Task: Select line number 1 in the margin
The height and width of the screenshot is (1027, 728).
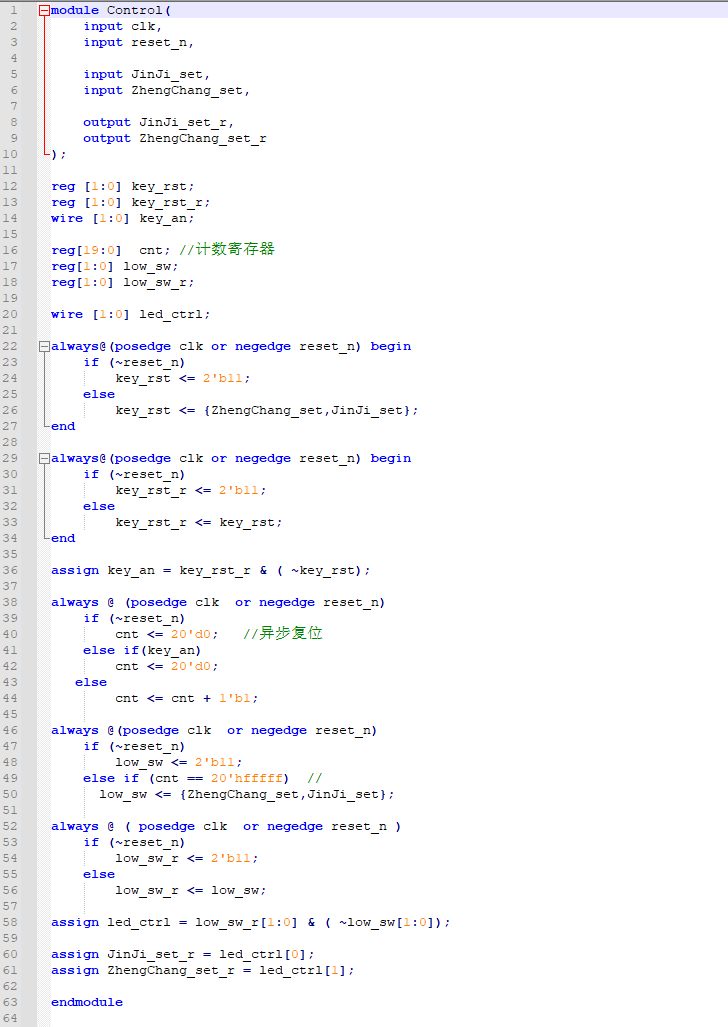Action: click(x=14, y=10)
